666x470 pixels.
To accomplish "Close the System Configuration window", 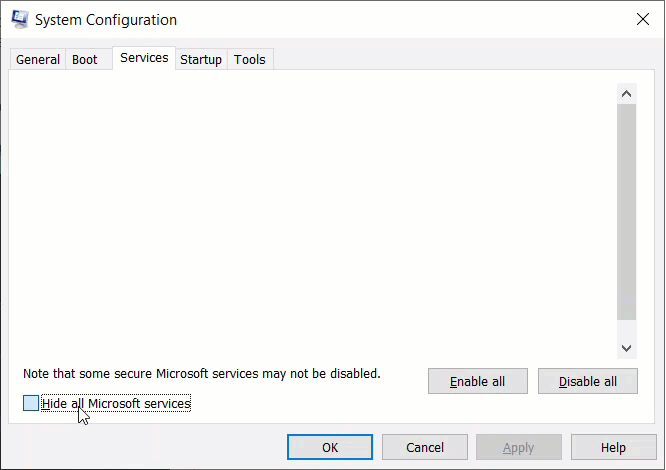I will click(643, 19).
